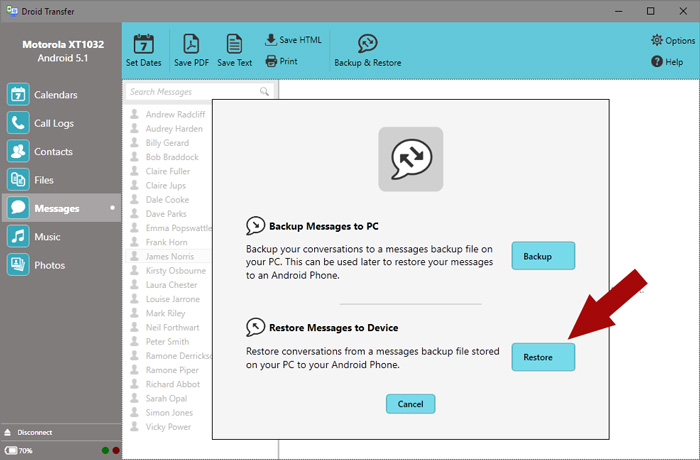Open Richard Abbot conversation

point(168,384)
